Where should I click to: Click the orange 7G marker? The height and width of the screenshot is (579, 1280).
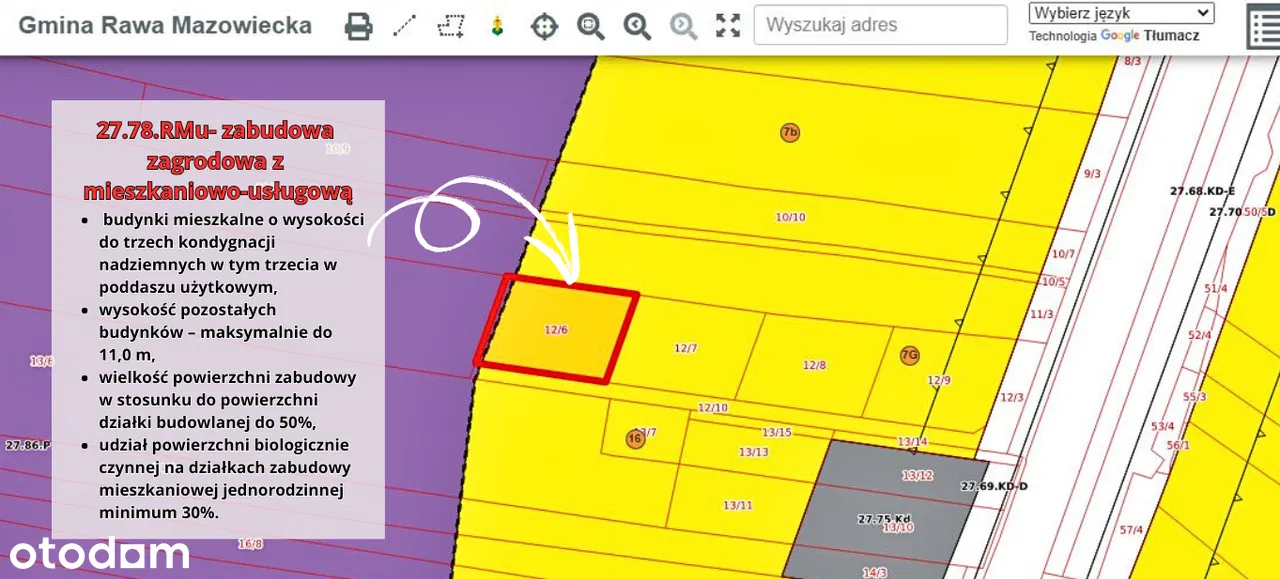[x=909, y=355]
